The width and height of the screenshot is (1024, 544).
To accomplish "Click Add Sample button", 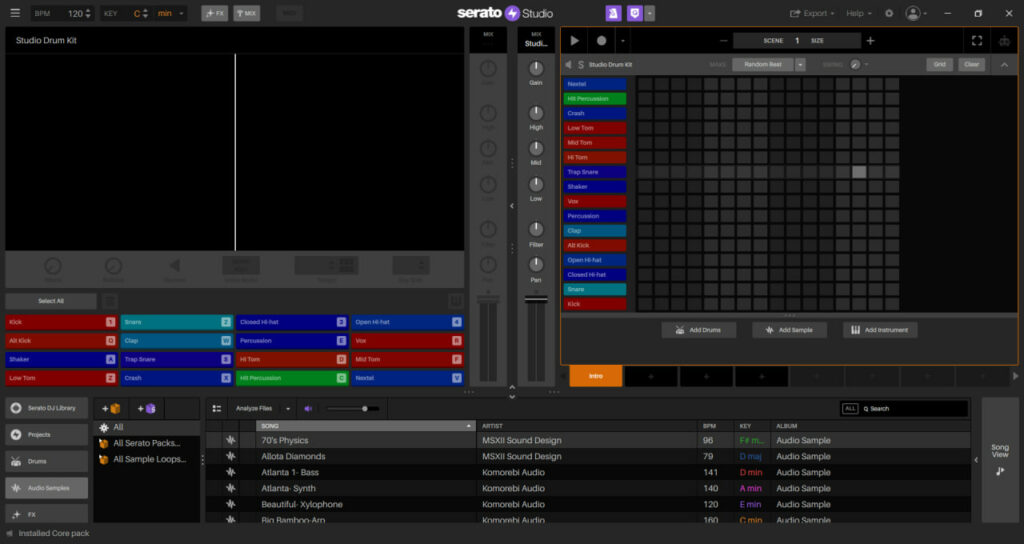I will (x=790, y=330).
